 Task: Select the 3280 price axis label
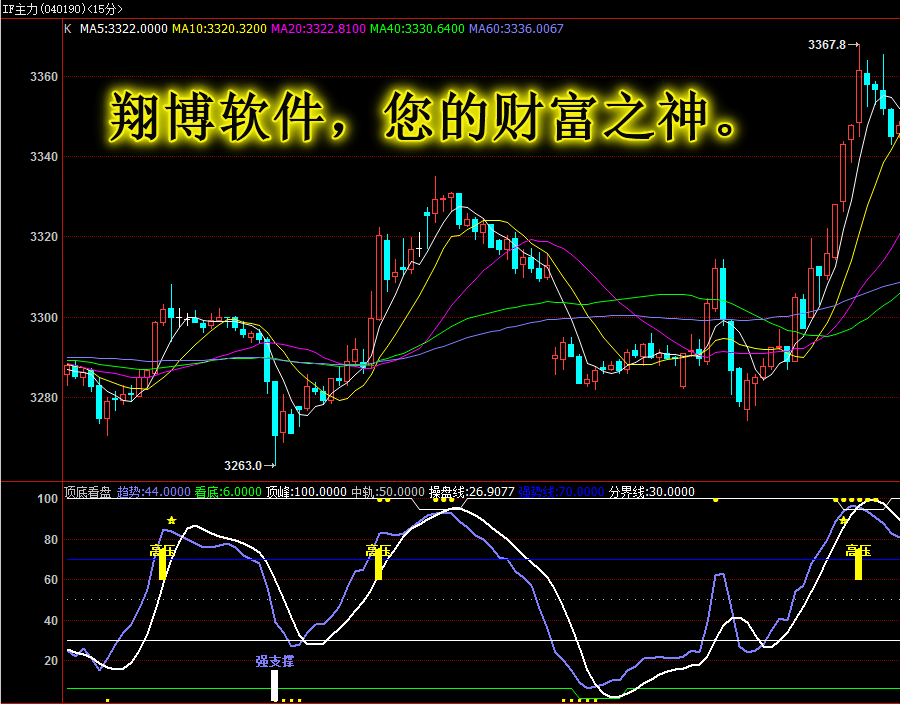pos(44,398)
